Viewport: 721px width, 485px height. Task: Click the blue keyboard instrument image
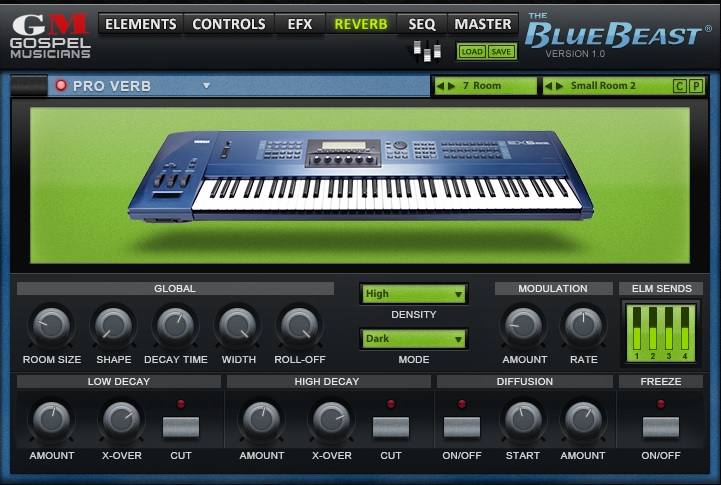pyautogui.click(x=360, y=177)
